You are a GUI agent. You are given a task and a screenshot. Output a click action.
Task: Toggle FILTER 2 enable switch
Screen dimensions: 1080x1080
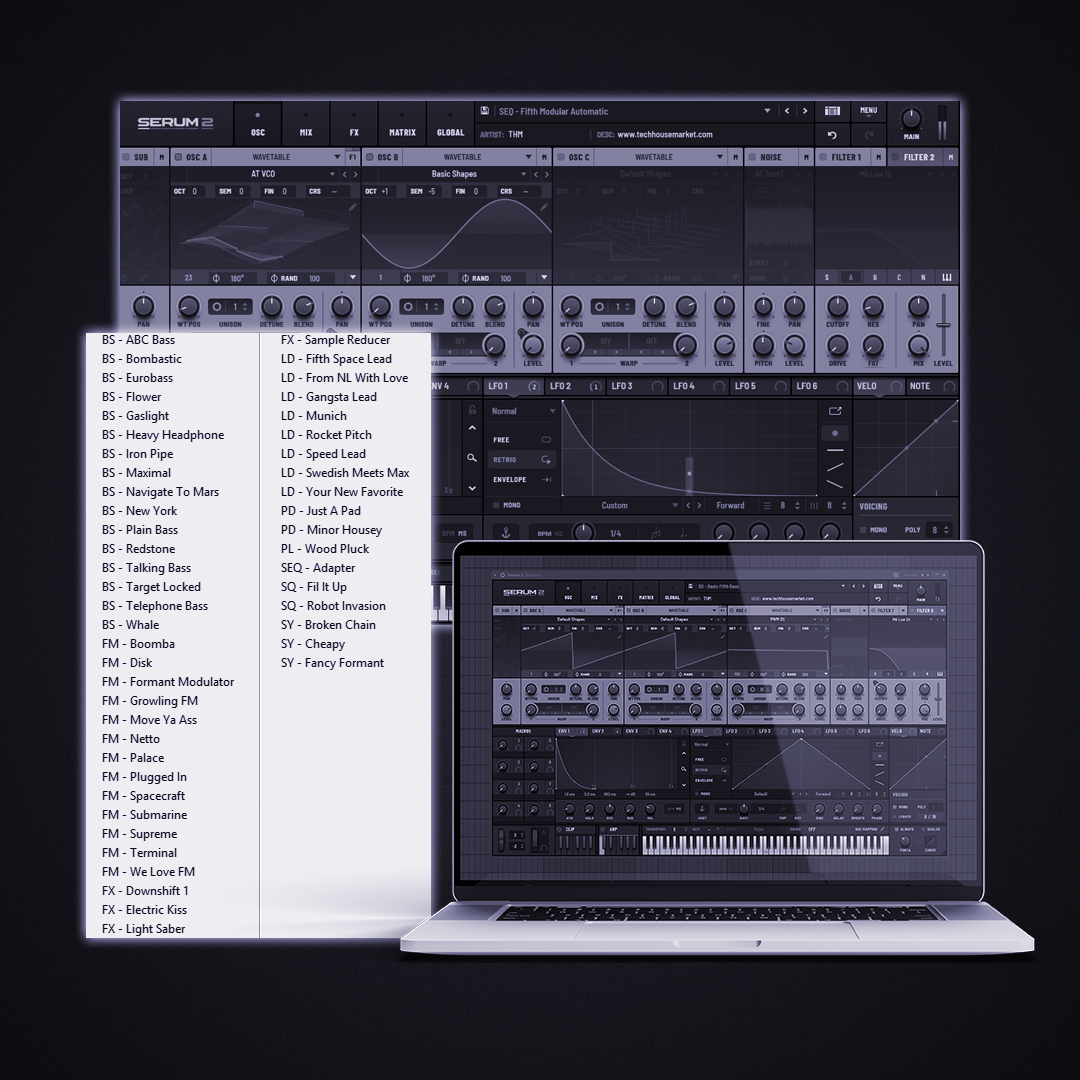pos(895,157)
